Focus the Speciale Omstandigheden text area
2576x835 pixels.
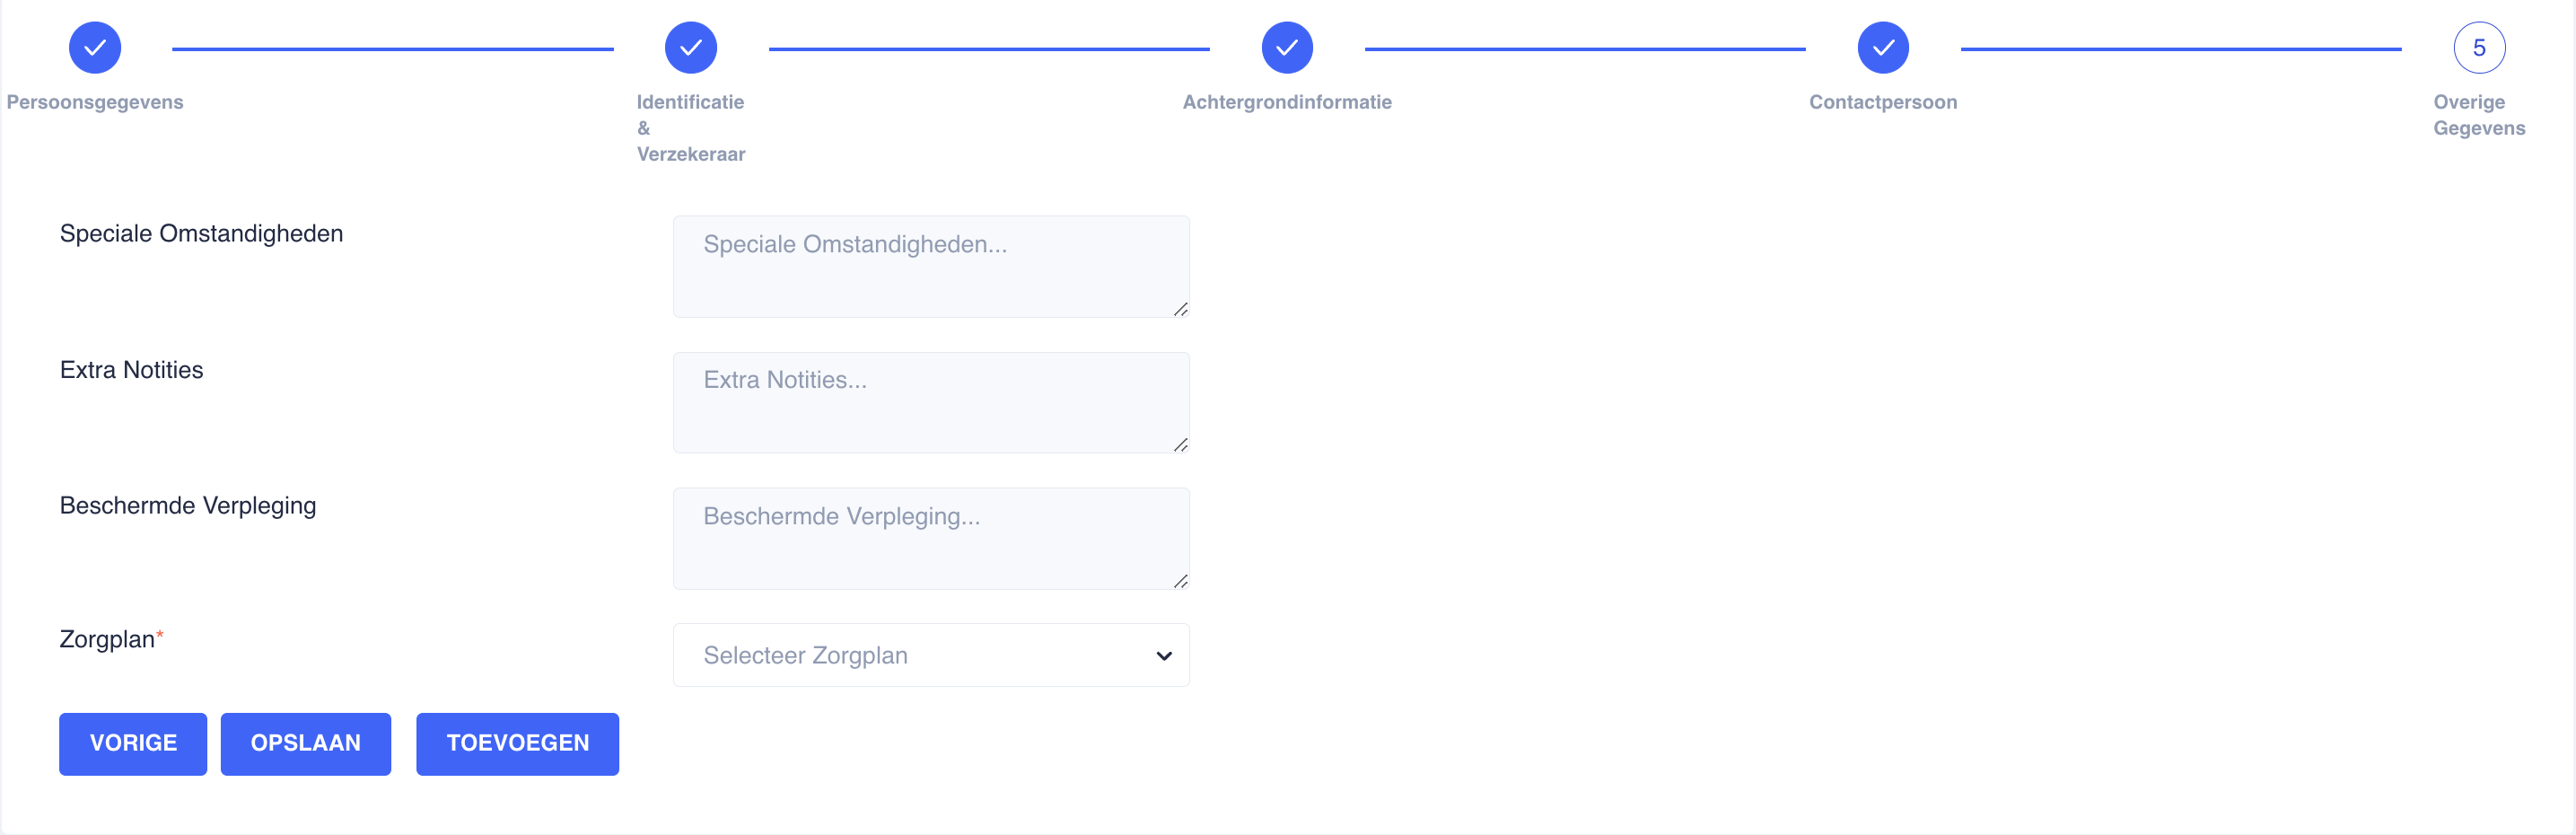(930, 266)
